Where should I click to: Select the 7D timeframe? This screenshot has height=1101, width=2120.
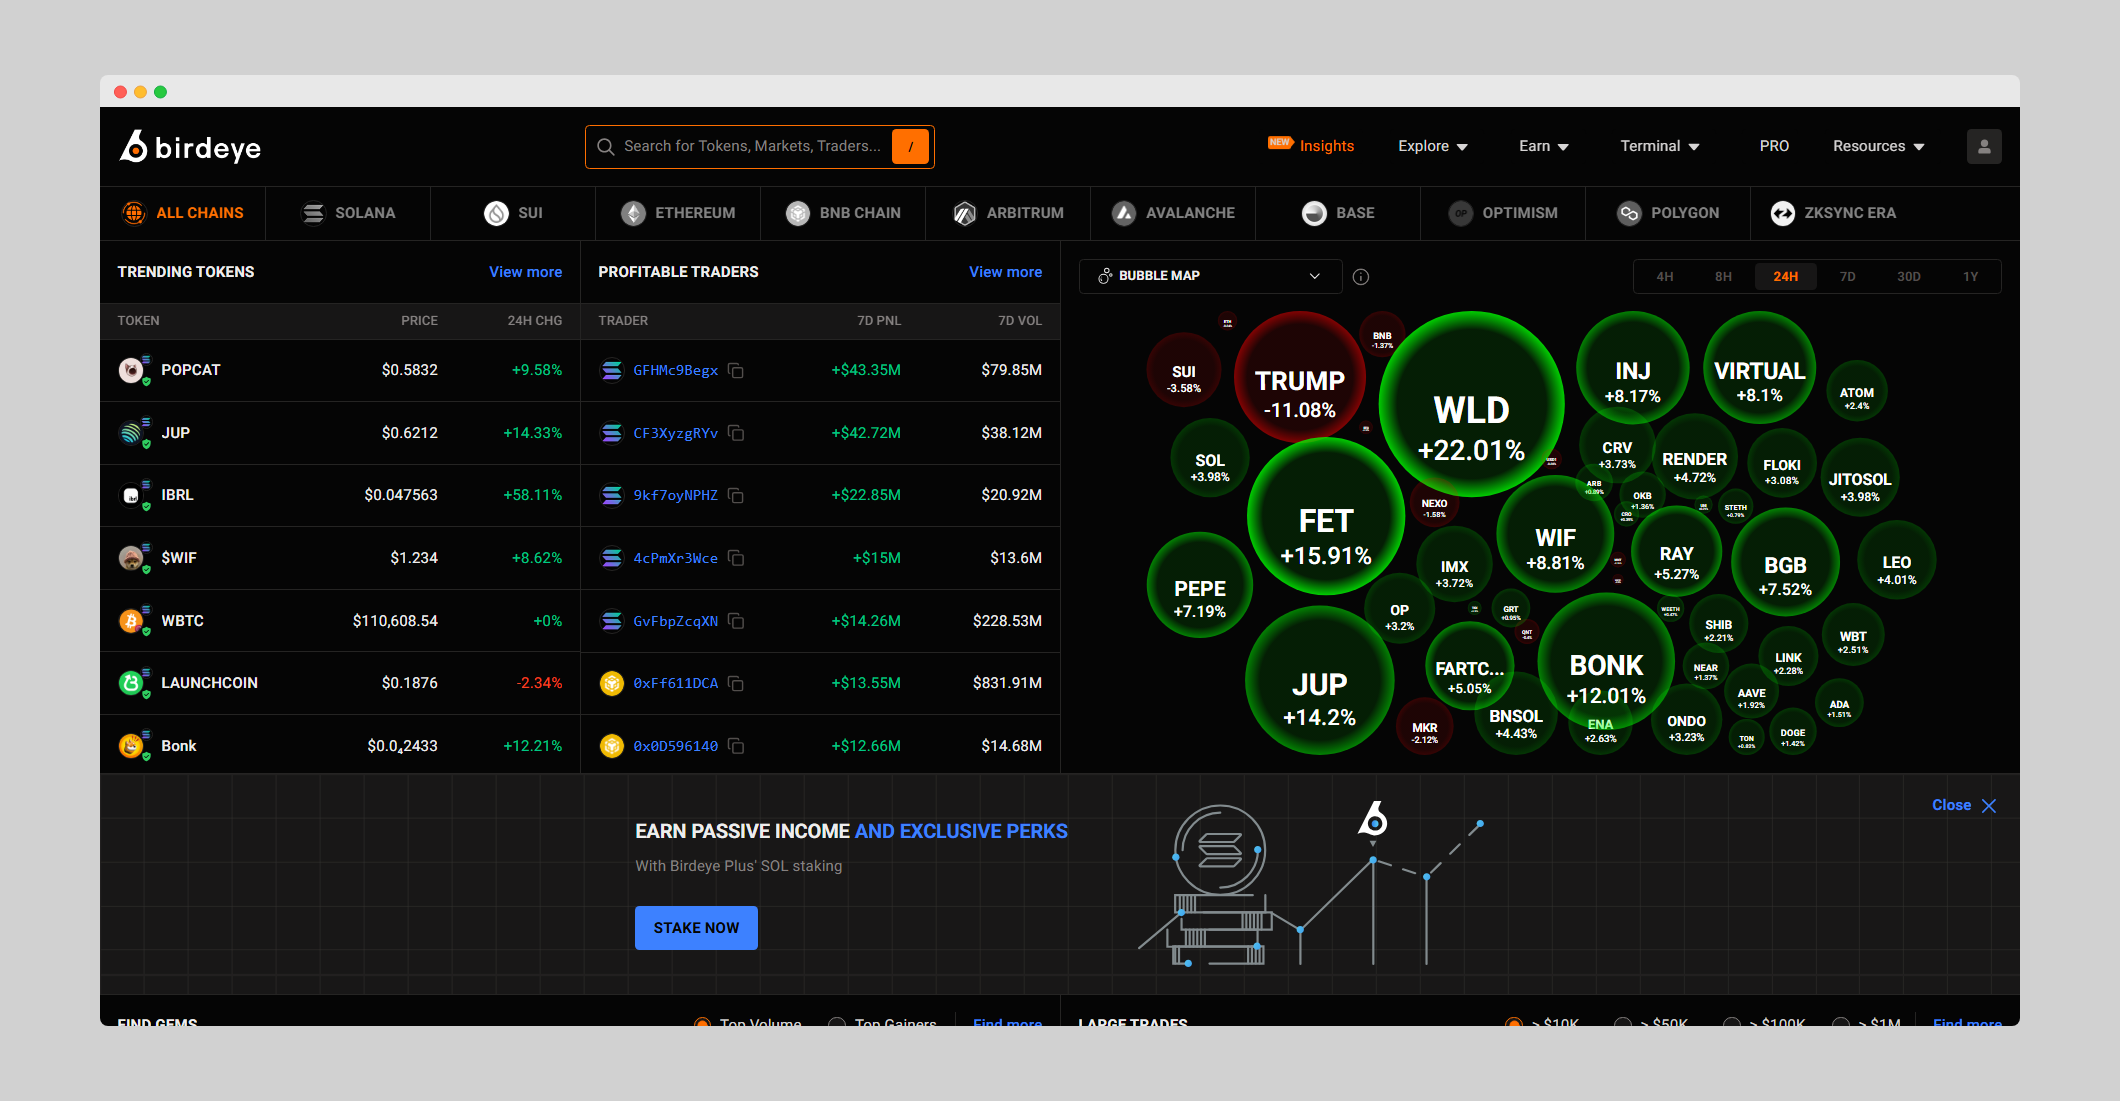pos(1848,277)
